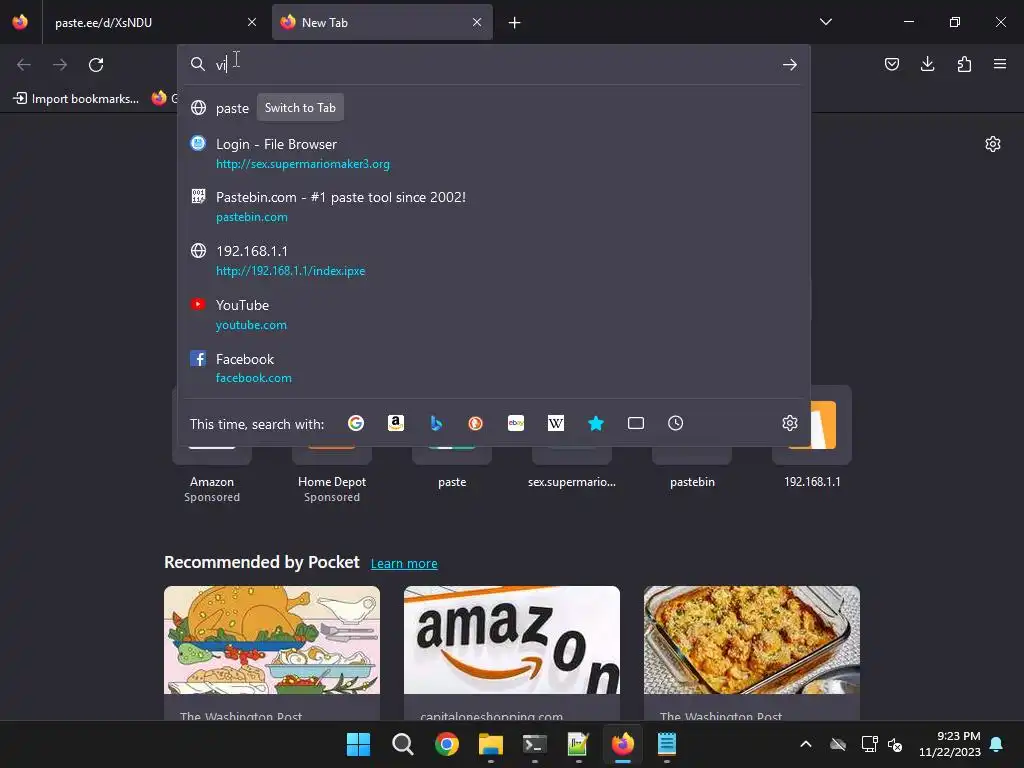
Task: Personalize new tab via gear icon
Action: pos(993,144)
